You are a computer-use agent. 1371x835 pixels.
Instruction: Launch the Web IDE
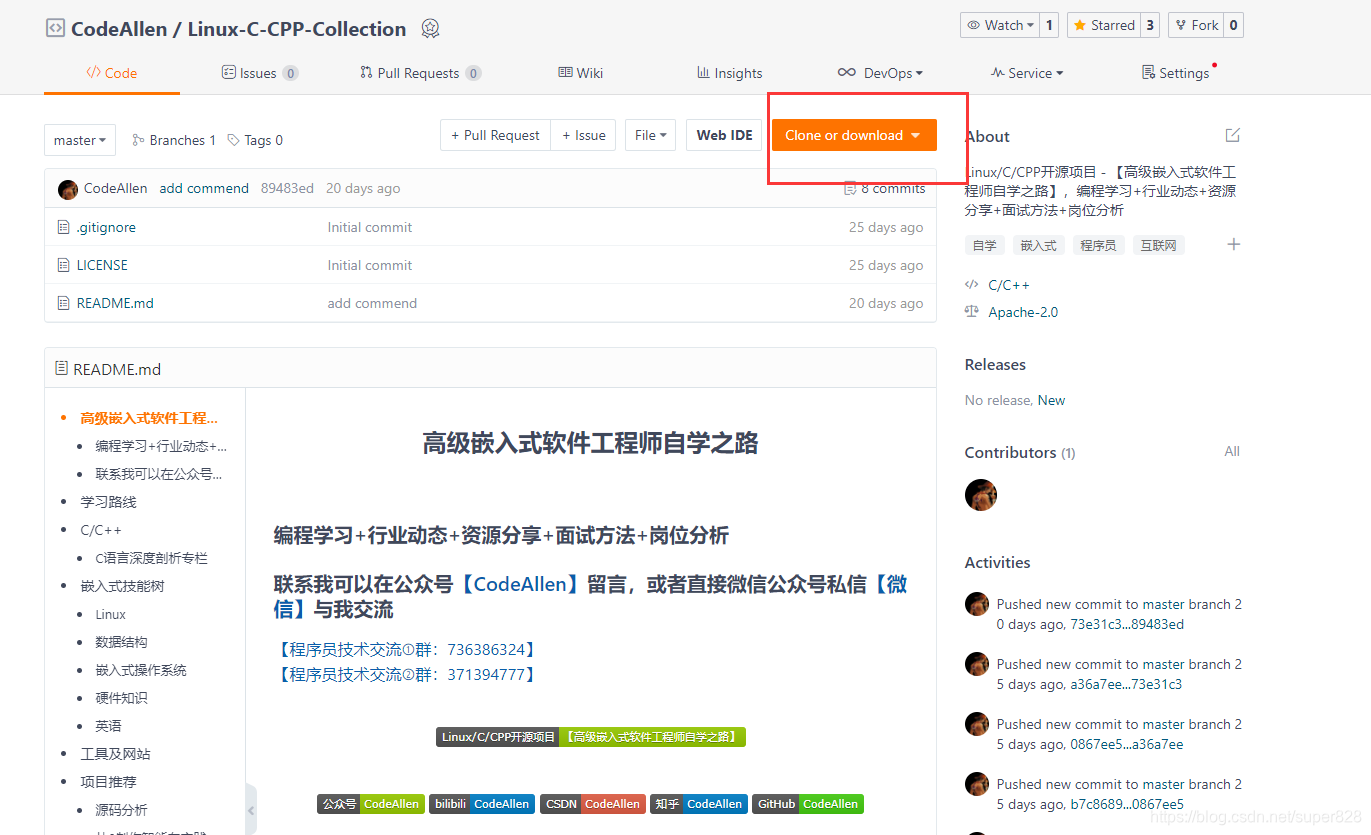pyautogui.click(x=724, y=135)
